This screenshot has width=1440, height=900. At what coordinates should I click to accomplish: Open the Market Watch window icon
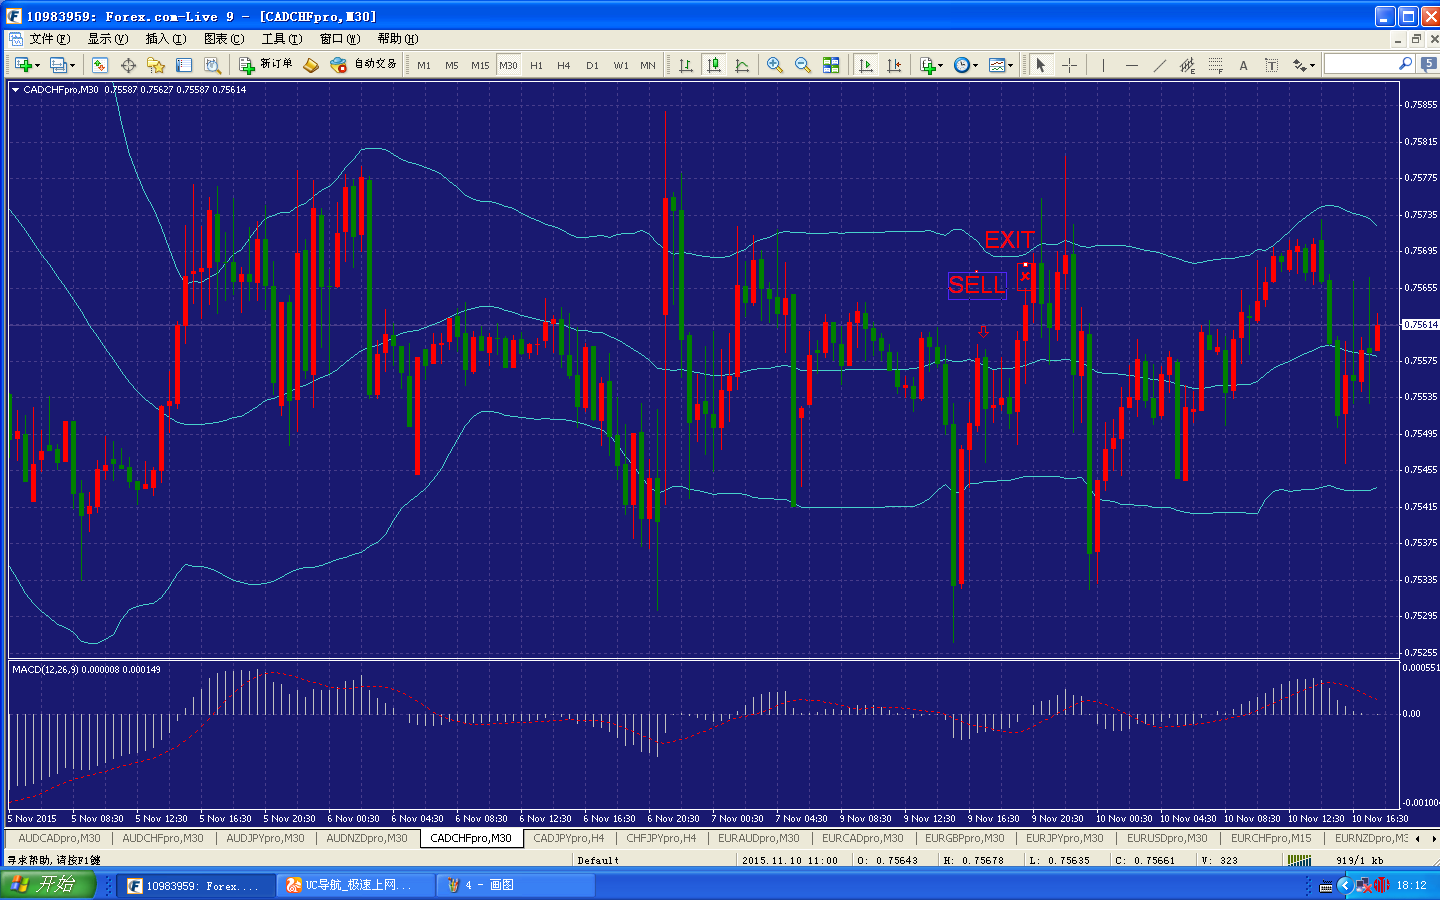99,65
